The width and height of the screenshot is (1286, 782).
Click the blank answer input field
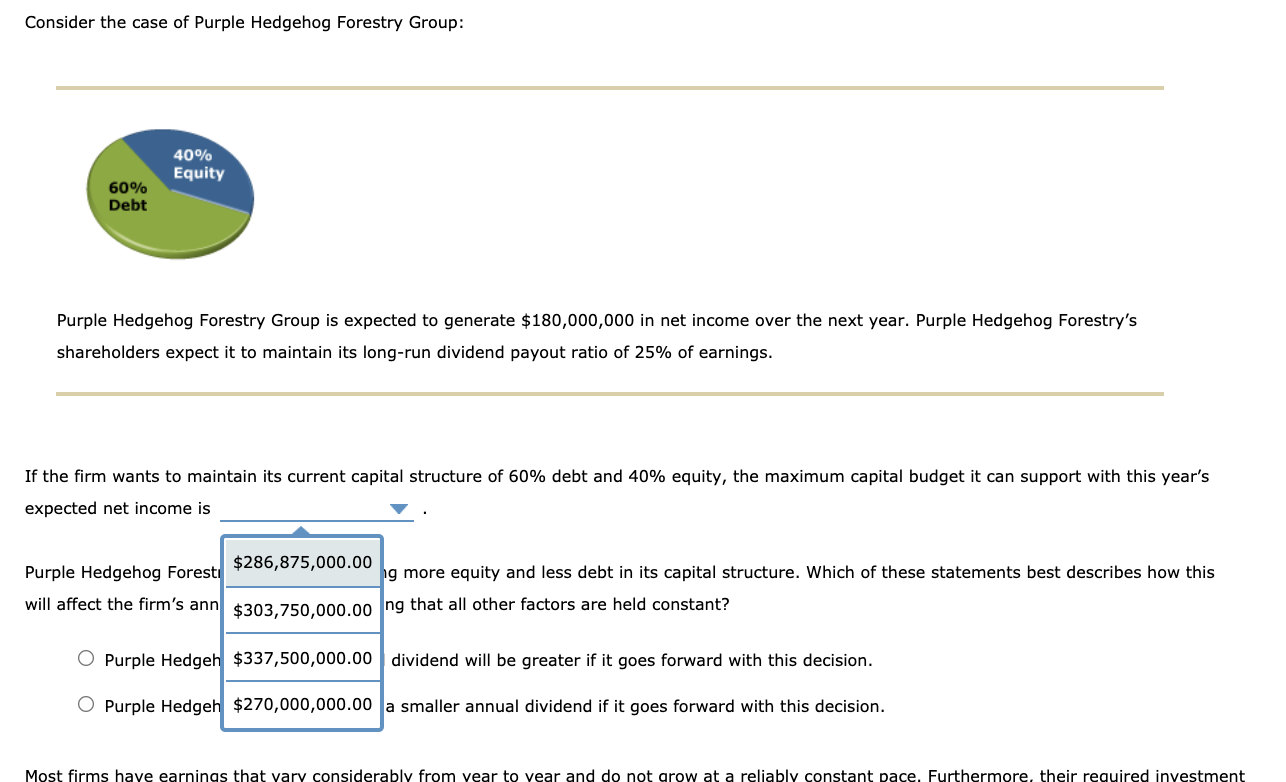(x=300, y=509)
